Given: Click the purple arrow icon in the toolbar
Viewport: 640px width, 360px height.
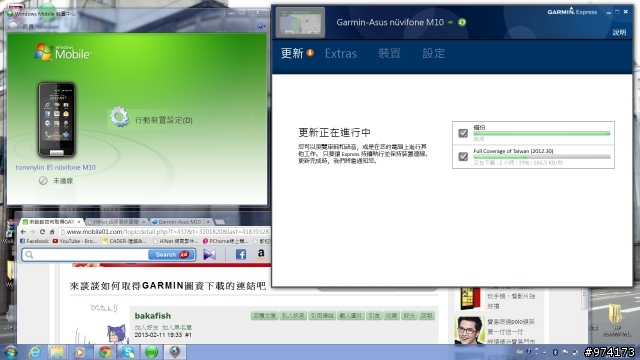Looking at the screenshot, I should coord(209,255).
